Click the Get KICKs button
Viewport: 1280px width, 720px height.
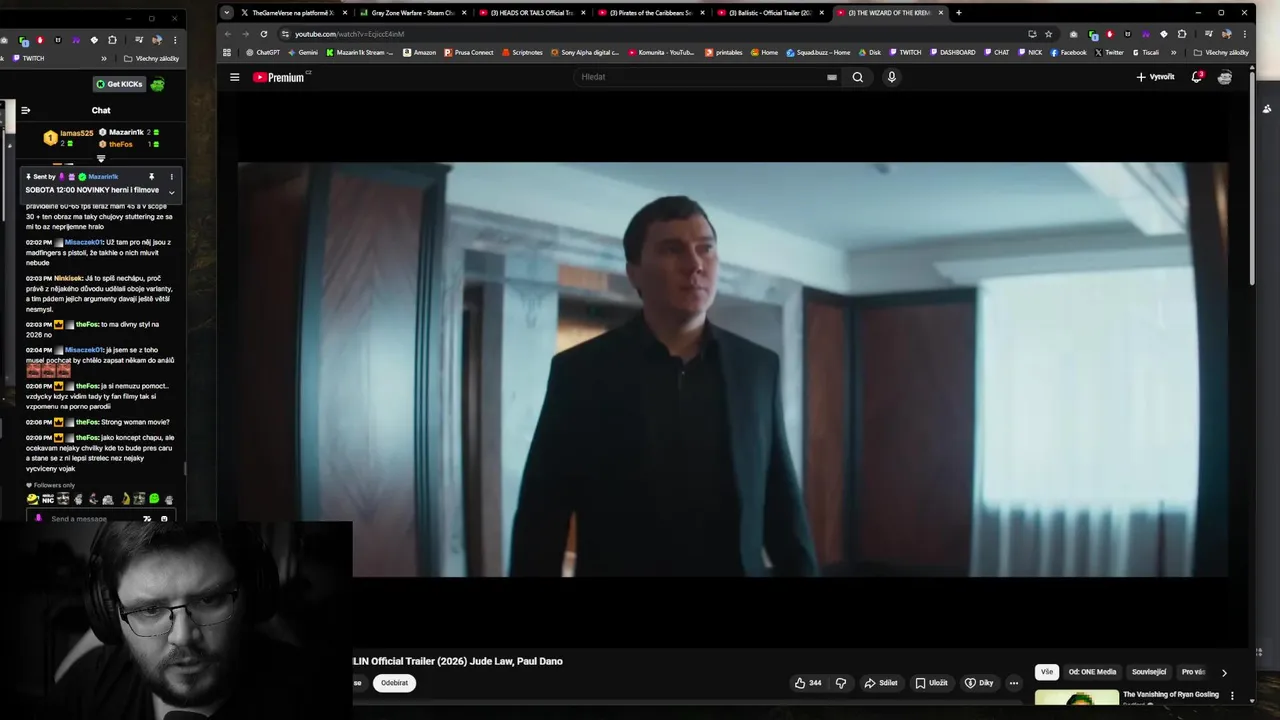120,84
